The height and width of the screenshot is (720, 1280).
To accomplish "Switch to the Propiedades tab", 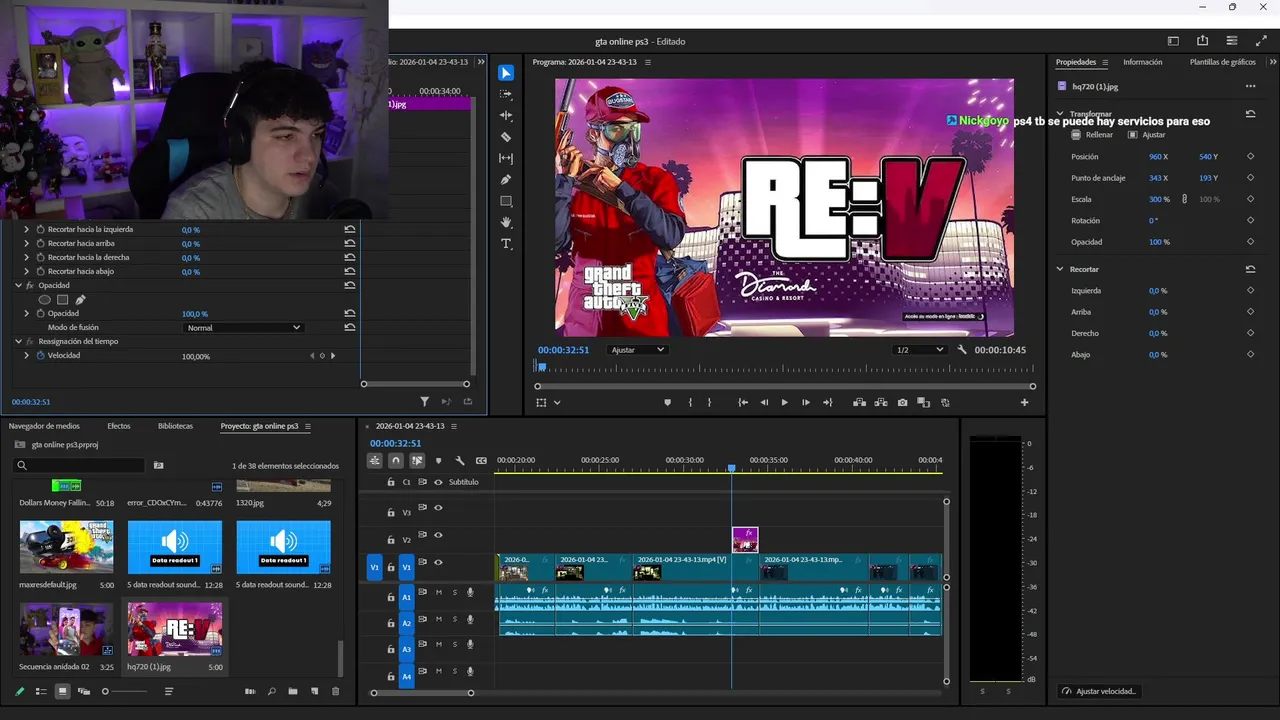I will click(1076, 62).
